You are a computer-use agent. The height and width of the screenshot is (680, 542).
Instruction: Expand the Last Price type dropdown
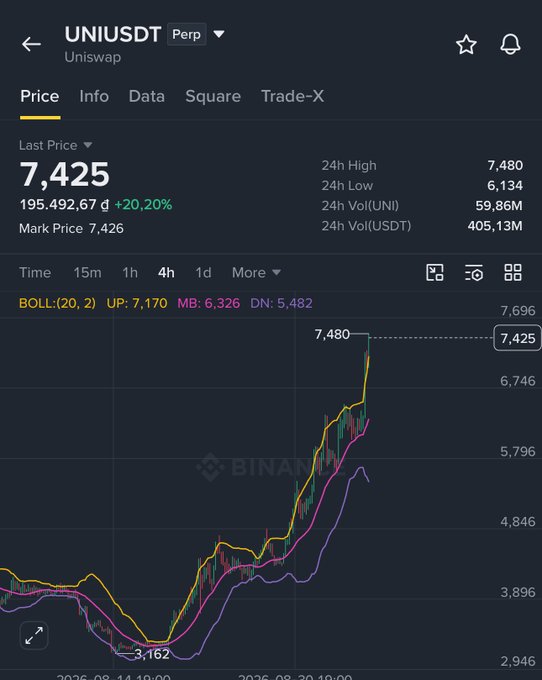tap(88, 145)
